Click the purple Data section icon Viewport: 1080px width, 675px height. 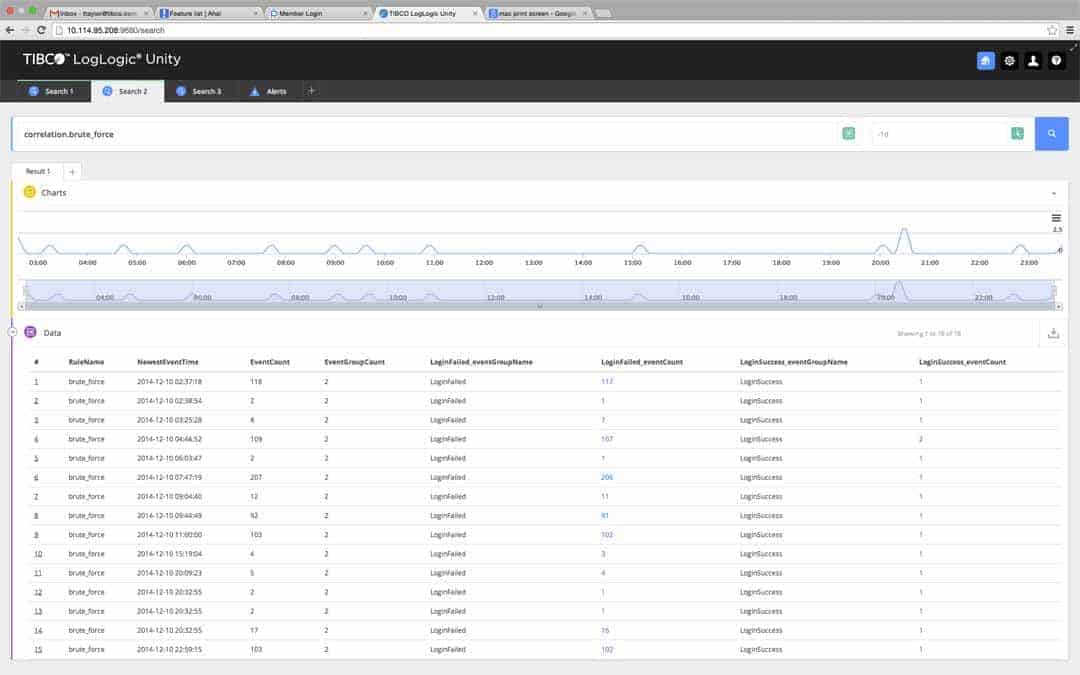(x=30, y=332)
